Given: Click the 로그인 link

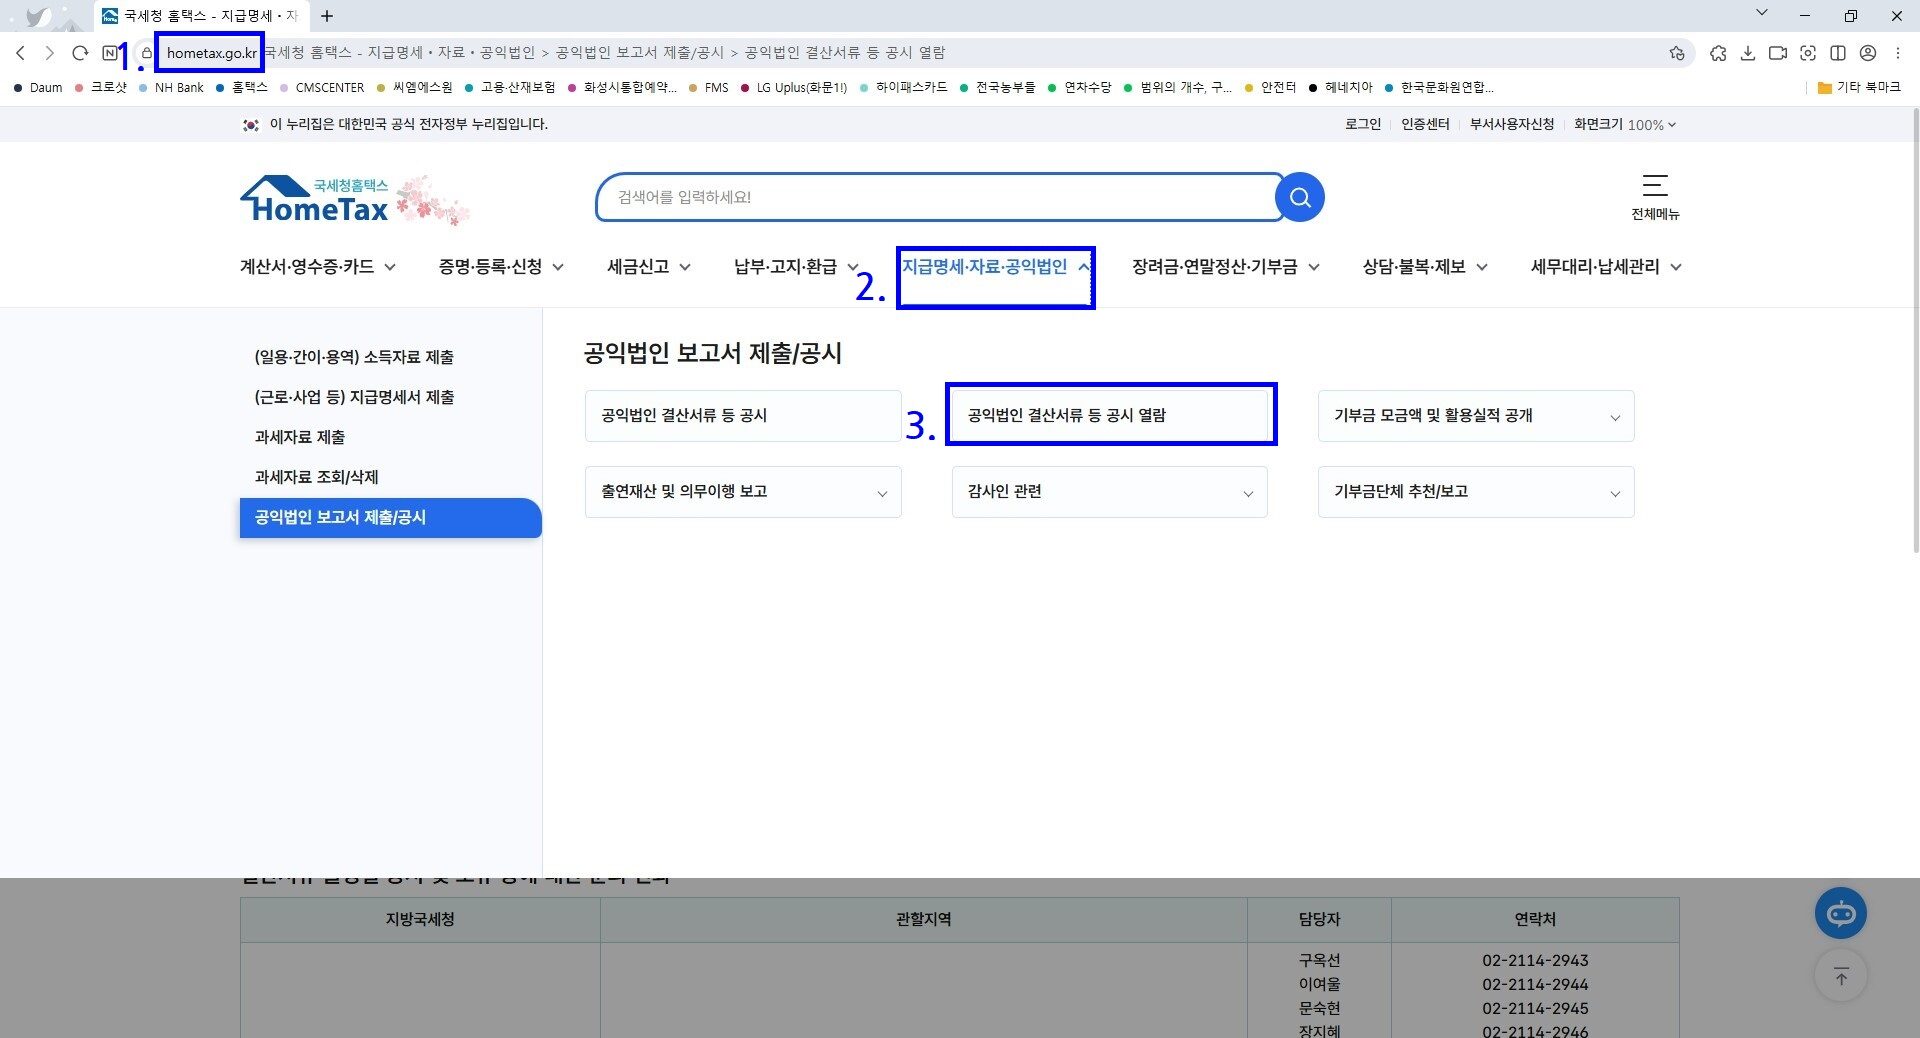Looking at the screenshot, I should tap(1362, 124).
